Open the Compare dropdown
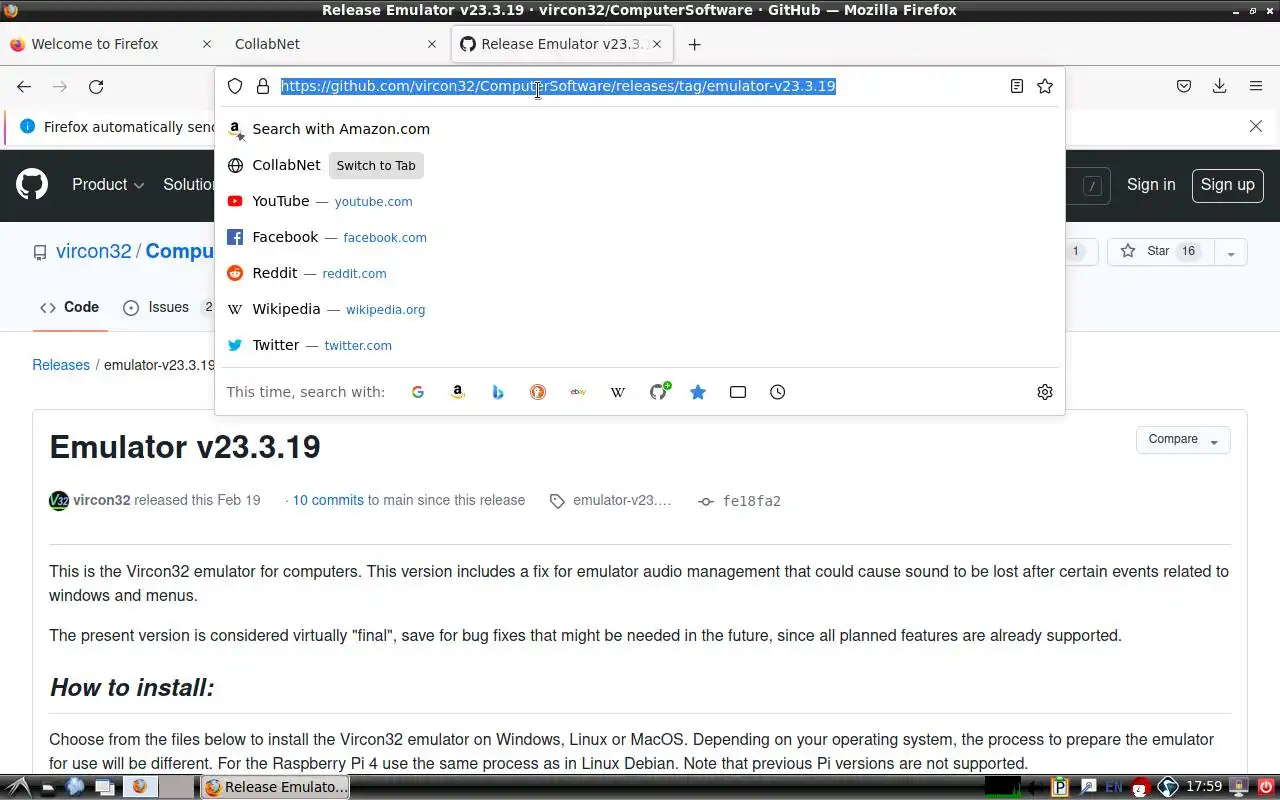The height and width of the screenshot is (800, 1280). [1183, 440]
